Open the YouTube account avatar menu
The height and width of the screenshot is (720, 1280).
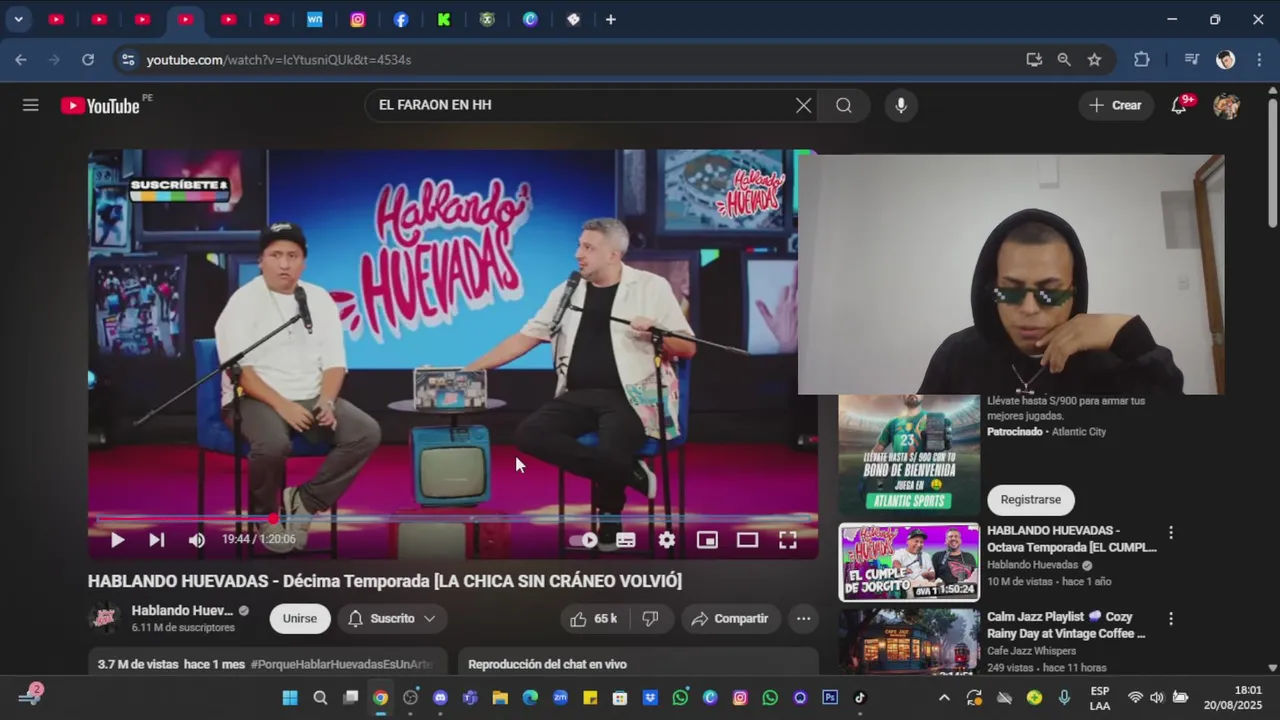[x=1226, y=105]
